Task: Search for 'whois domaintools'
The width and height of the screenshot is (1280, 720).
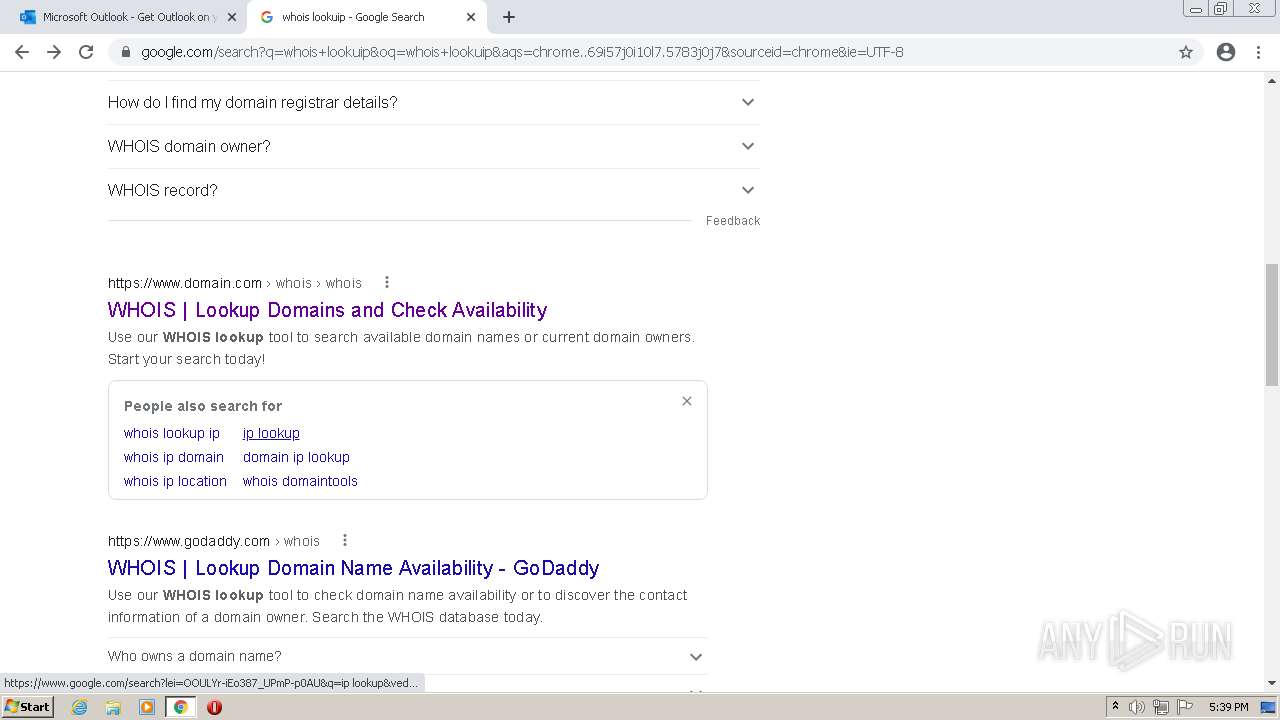Action: [x=300, y=481]
